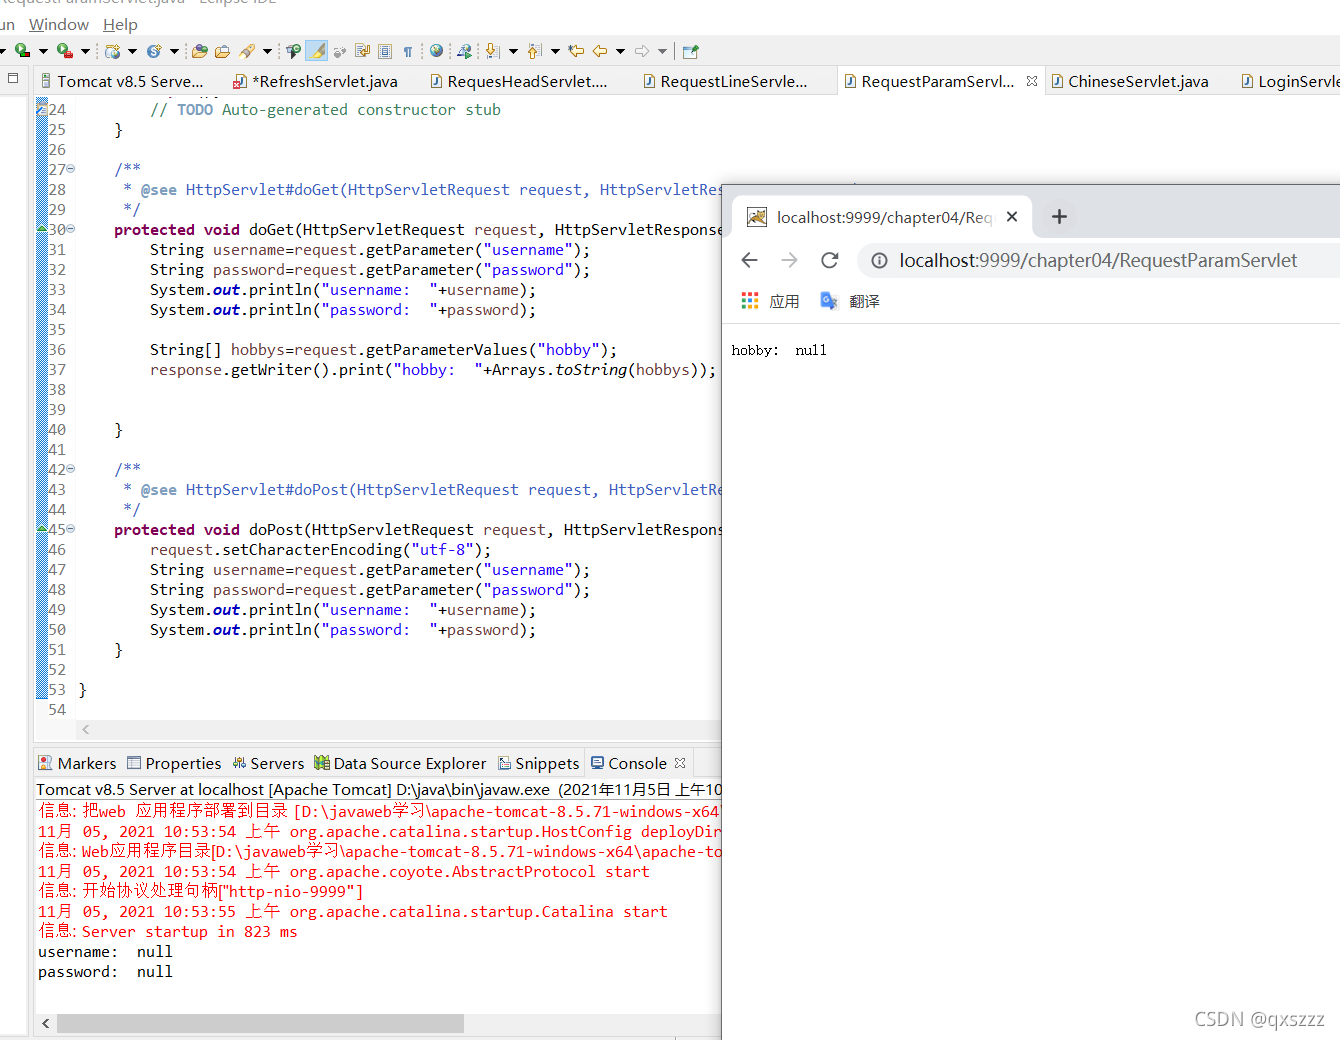1340x1040 pixels.
Task: Click the Search flashlight toolbar icon
Action: 247,51
